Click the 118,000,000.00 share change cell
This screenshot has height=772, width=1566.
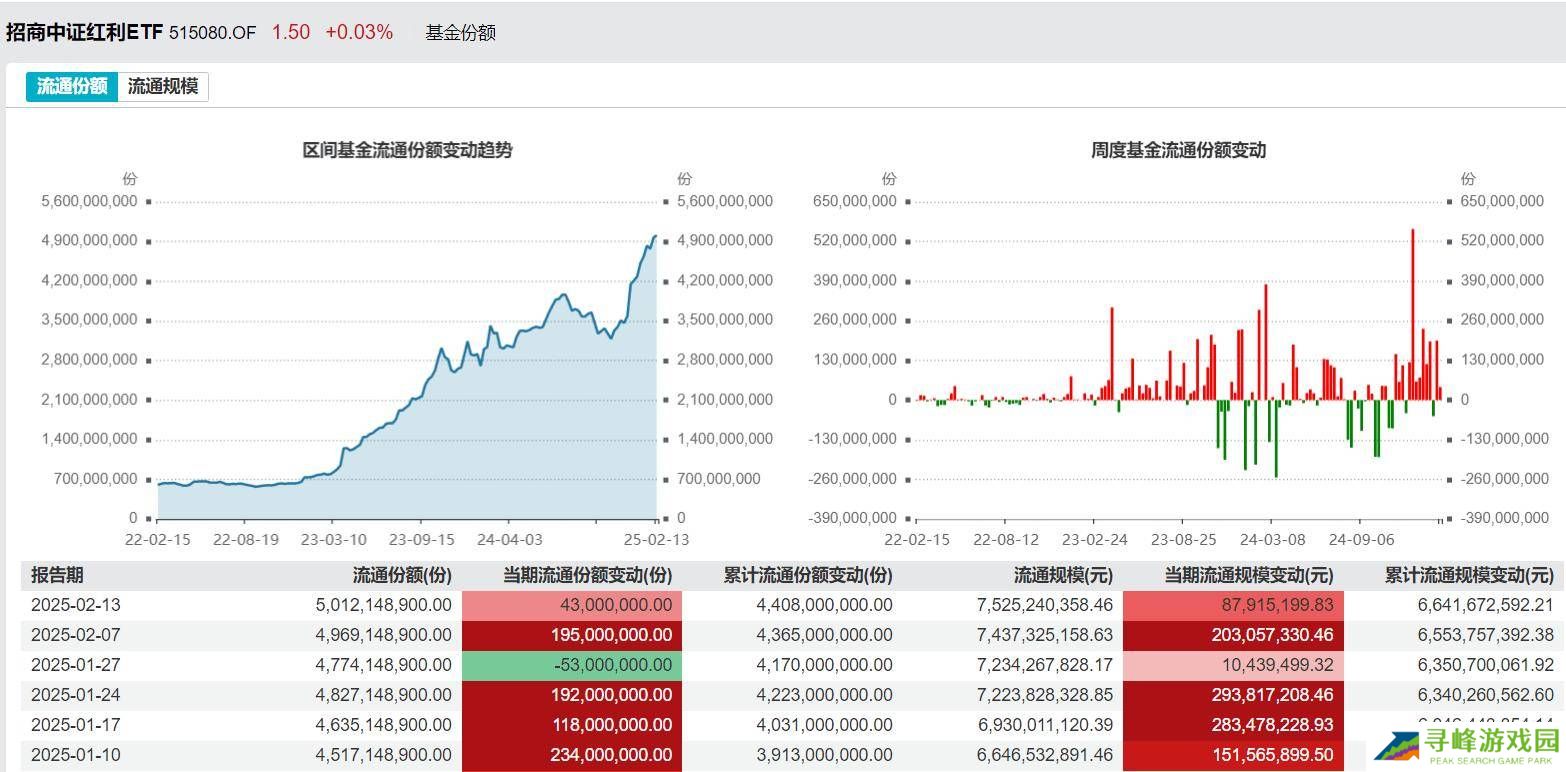[572, 725]
